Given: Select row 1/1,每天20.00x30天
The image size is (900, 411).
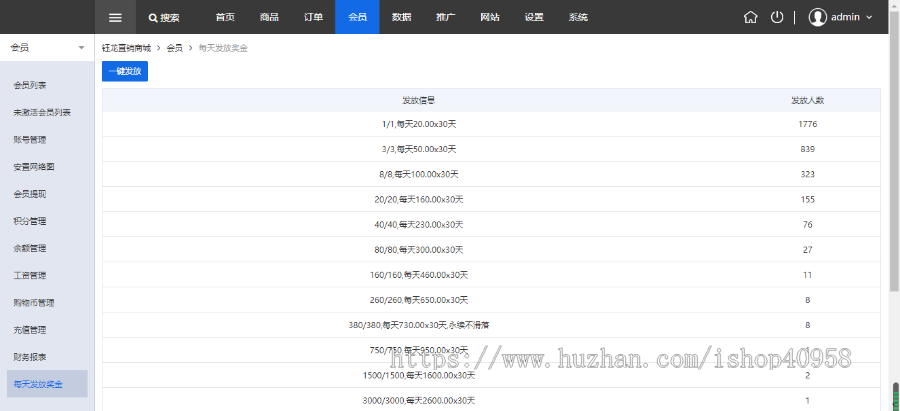Looking at the screenshot, I should pos(491,124).
